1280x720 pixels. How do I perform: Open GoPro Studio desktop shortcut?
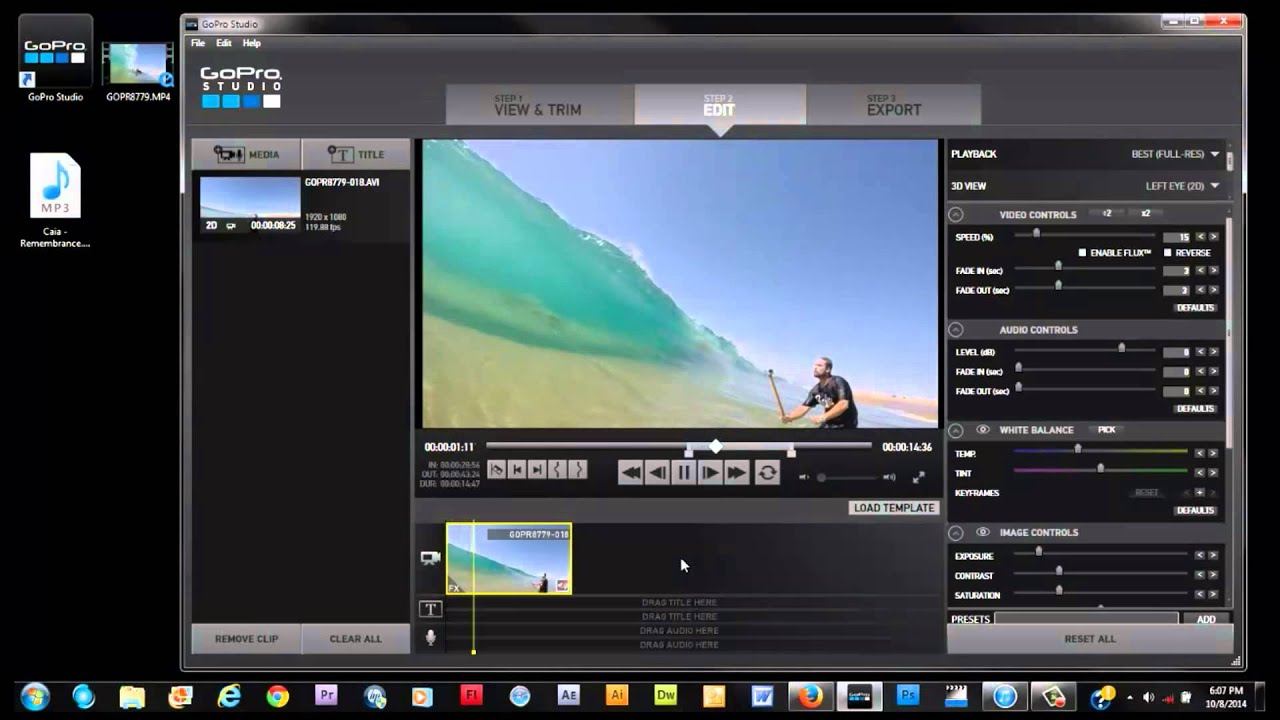(55, 60)
